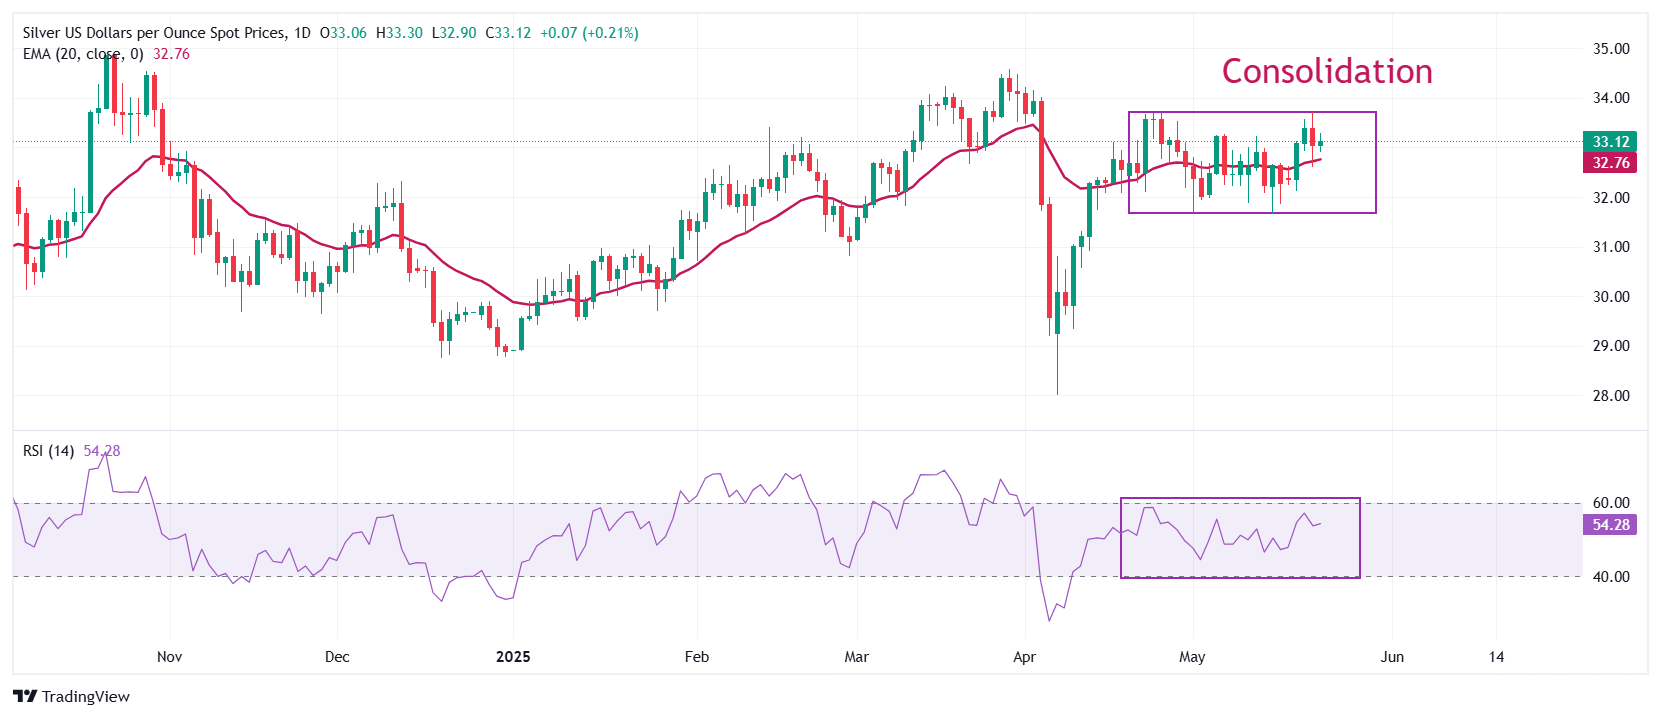Image resolution: width=1661 pixels, height=718 pixels.
Task: Click the 2025 label on time axis
Action: click(x=513, y=657)
